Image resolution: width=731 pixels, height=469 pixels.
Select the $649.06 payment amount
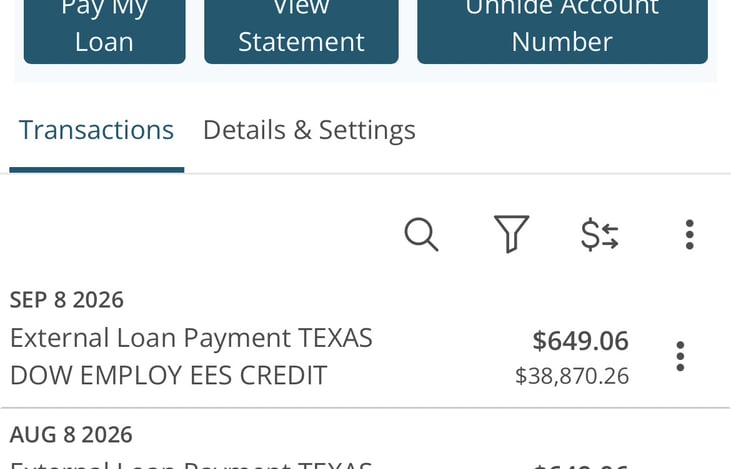[580, 341]
